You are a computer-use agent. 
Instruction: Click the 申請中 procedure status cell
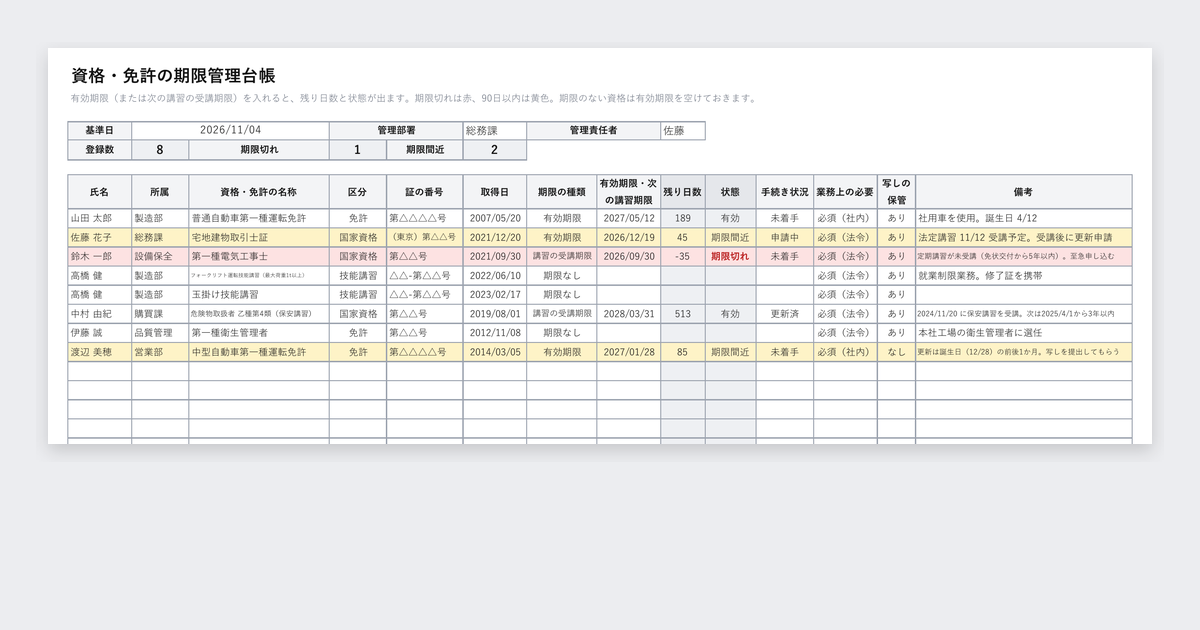click(785, 237)
